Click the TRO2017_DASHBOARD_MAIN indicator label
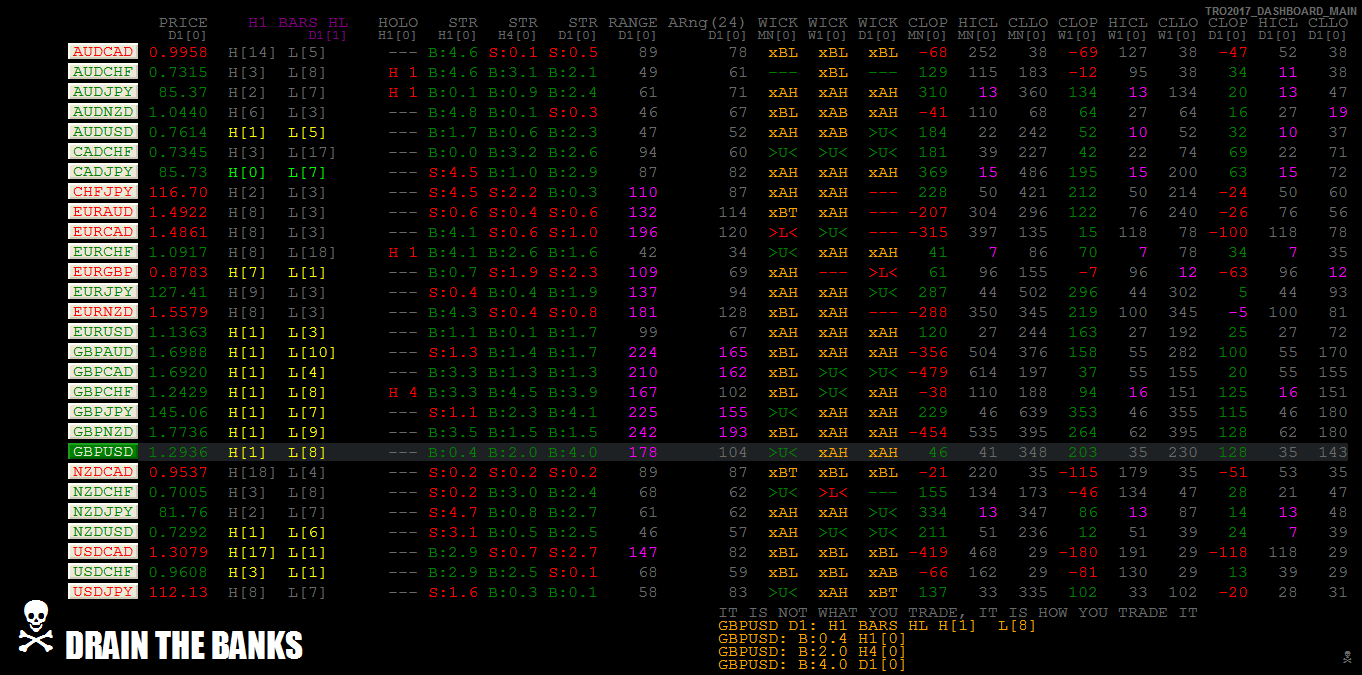Screen dimensions: 1362x675 coord(1280,10)
